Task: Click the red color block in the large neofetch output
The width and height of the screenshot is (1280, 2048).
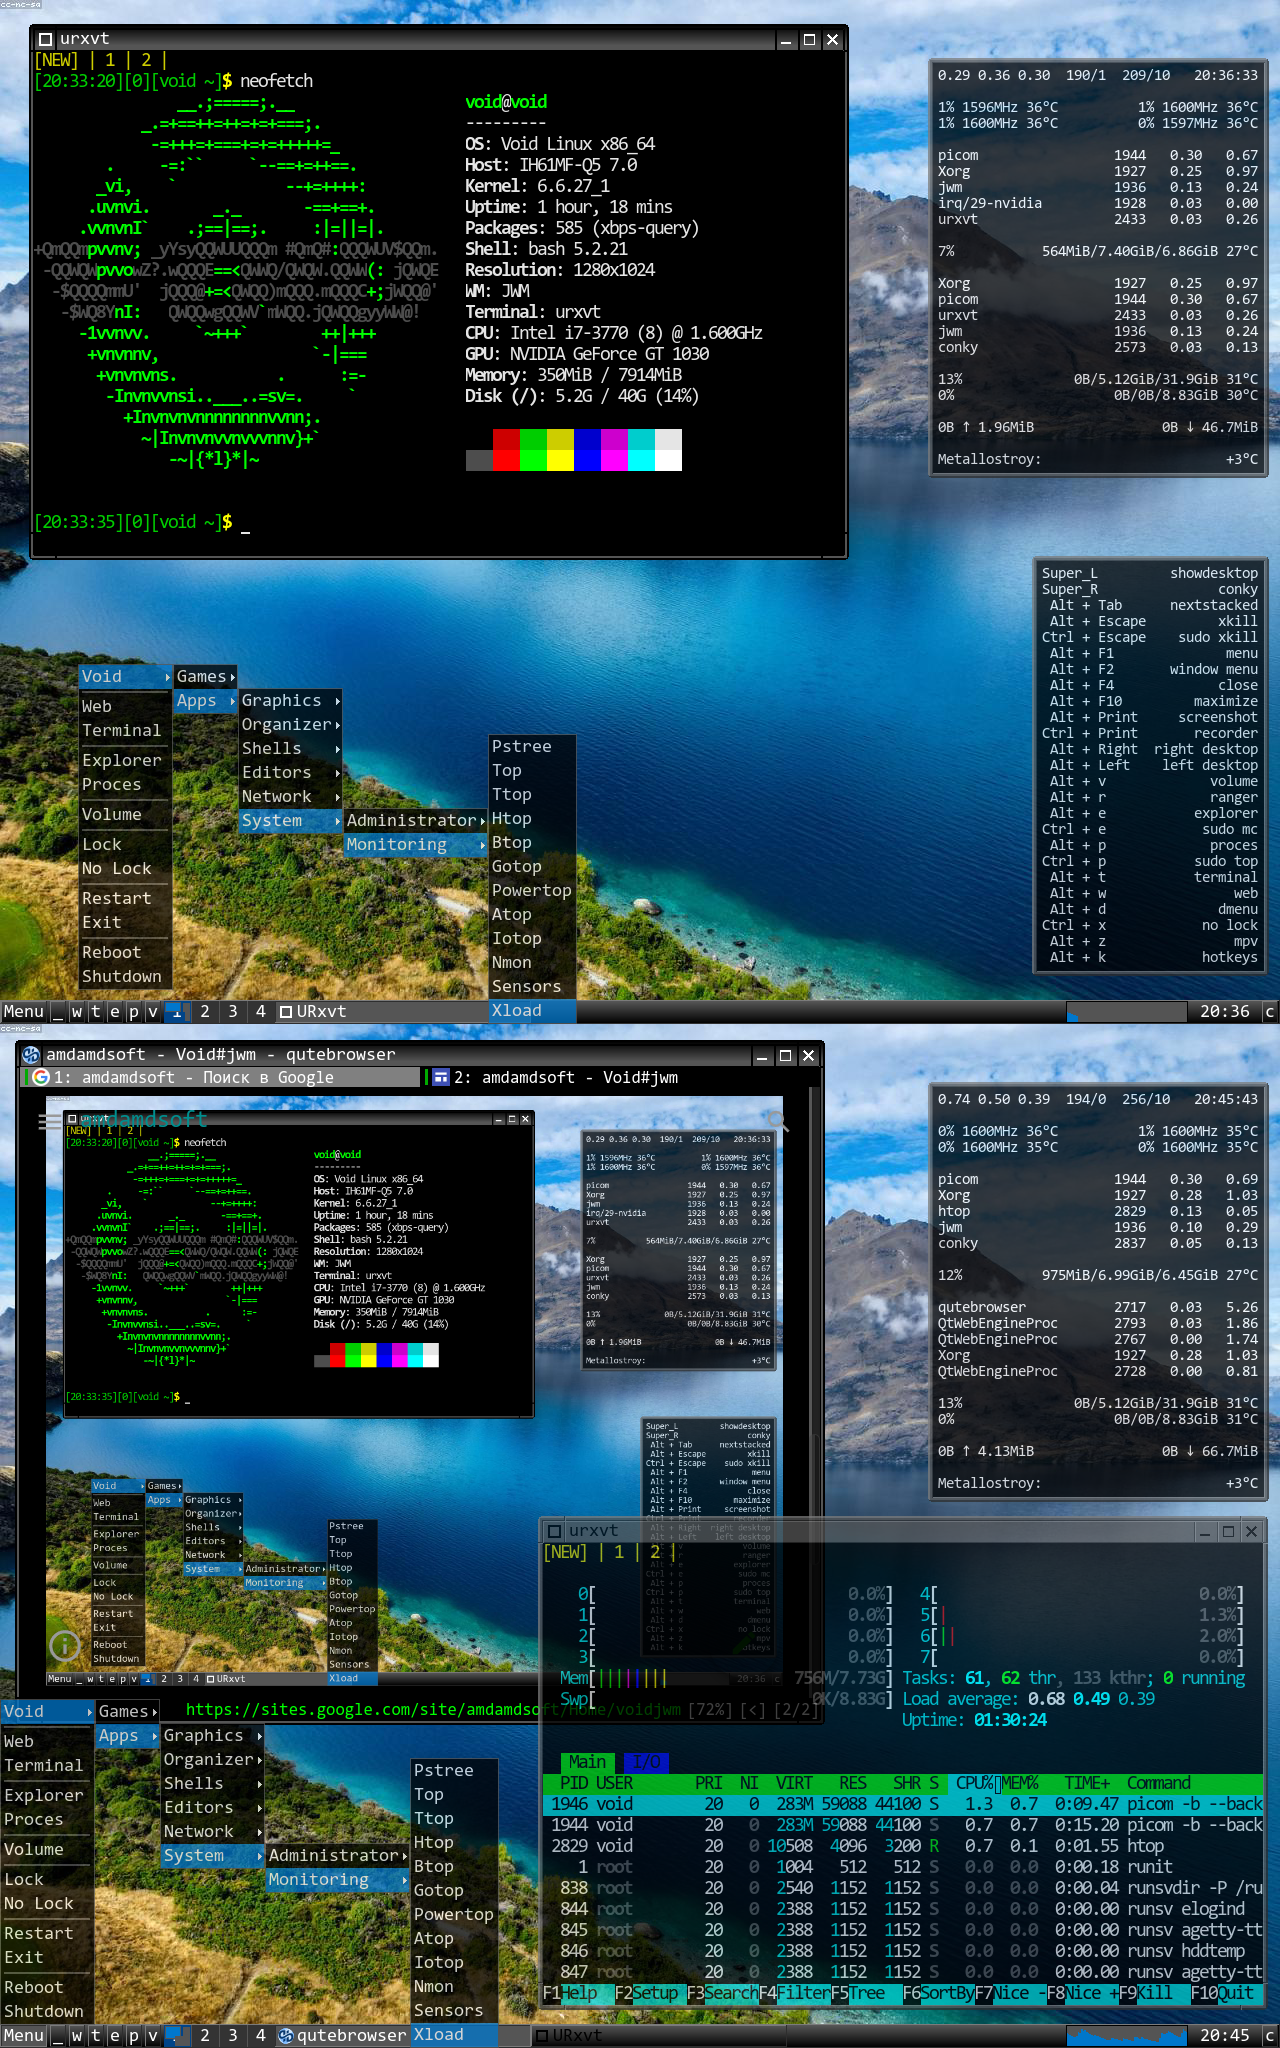Action: (506, 450)
